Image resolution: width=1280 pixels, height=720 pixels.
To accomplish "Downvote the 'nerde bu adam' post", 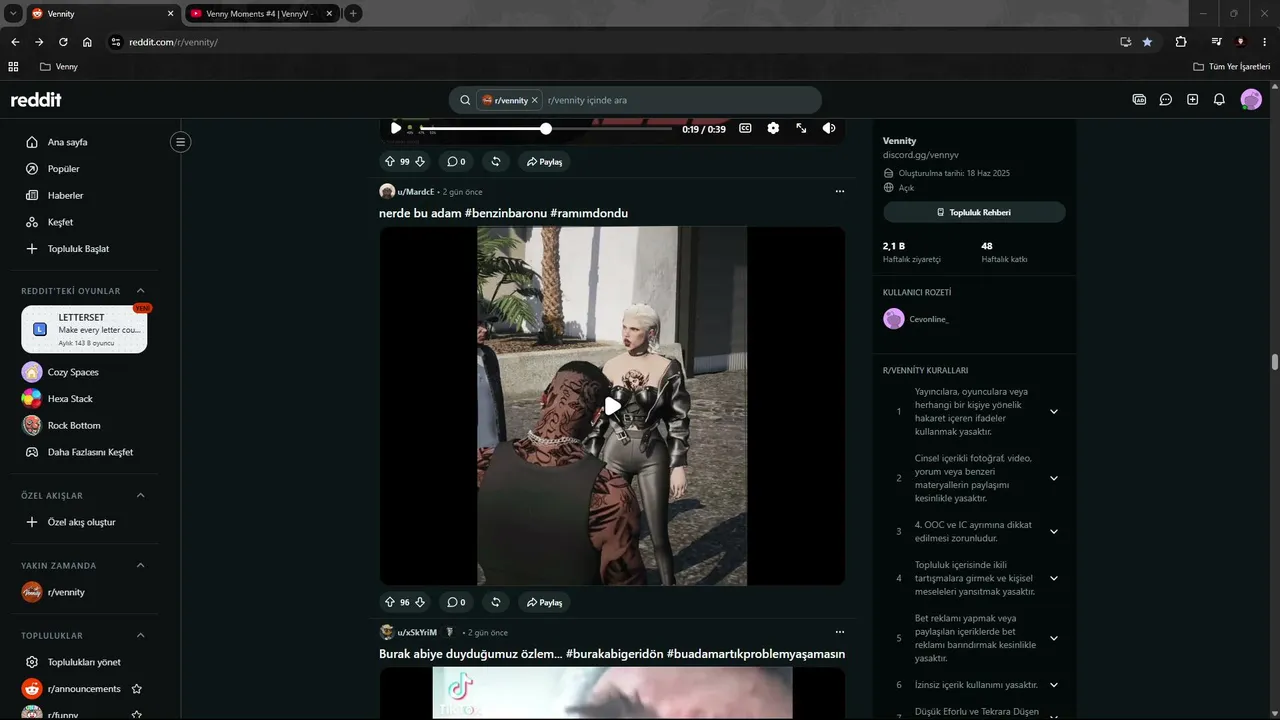I will coord(420,602).
